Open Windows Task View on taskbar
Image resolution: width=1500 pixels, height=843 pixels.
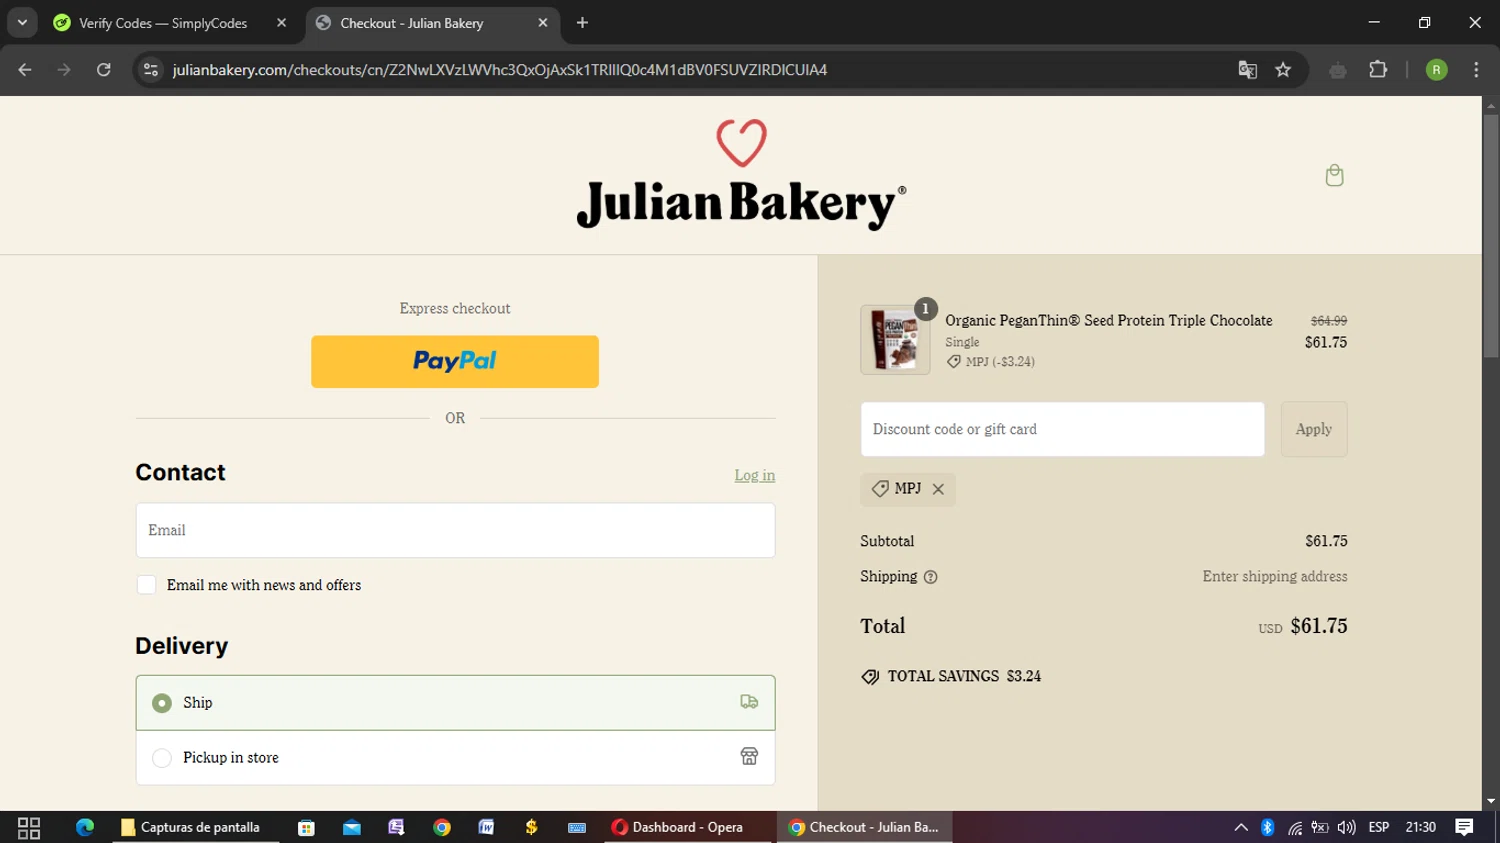[29, 827]
